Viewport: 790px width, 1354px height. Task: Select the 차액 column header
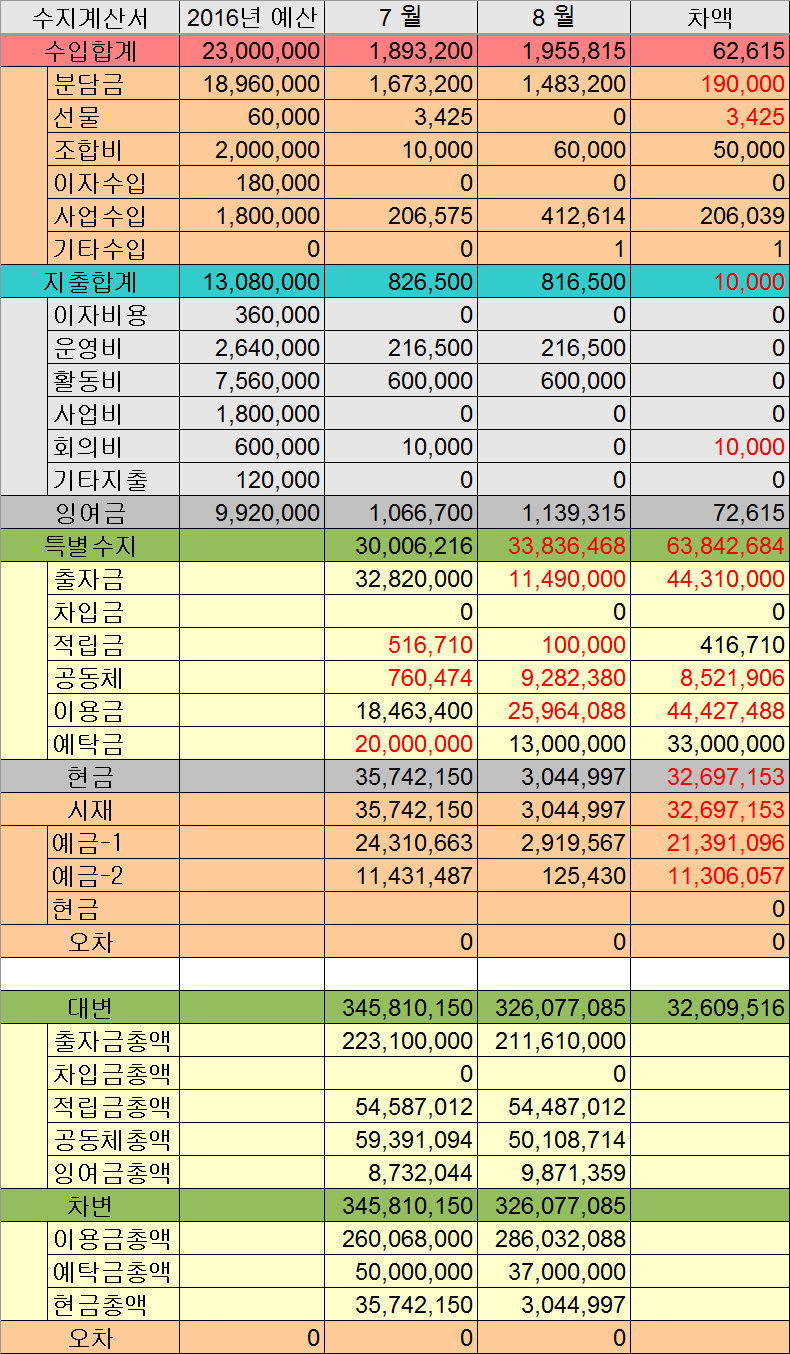click(709, 17)
